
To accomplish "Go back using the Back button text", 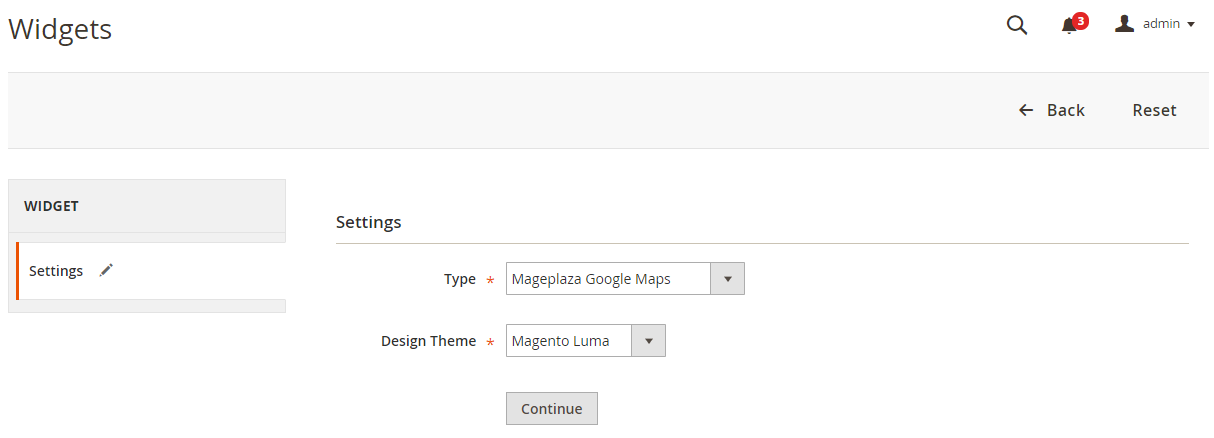I will (x=1065, y=110).
